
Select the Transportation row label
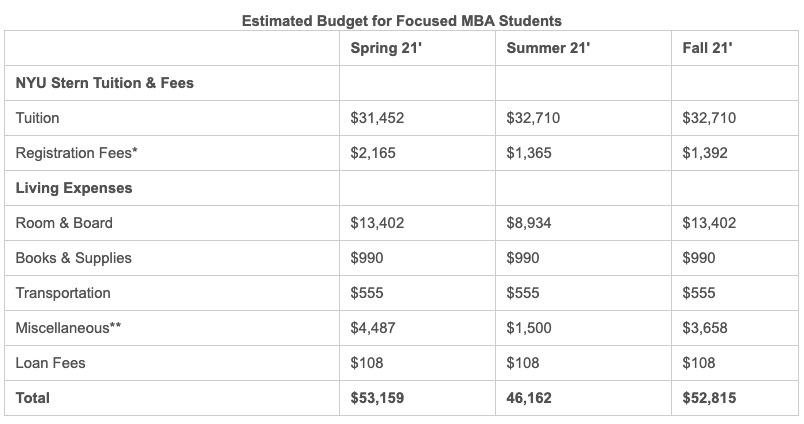[63, 293]
